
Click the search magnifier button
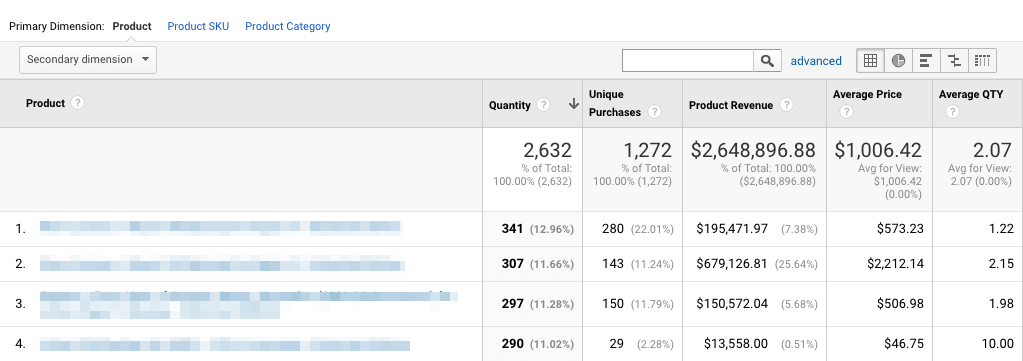point(767,61)
